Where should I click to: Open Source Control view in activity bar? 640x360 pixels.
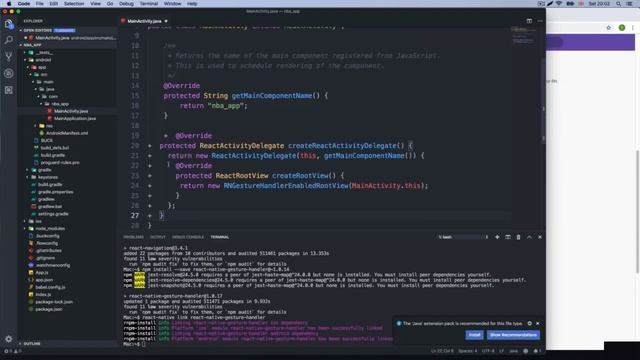pos(9,56)
